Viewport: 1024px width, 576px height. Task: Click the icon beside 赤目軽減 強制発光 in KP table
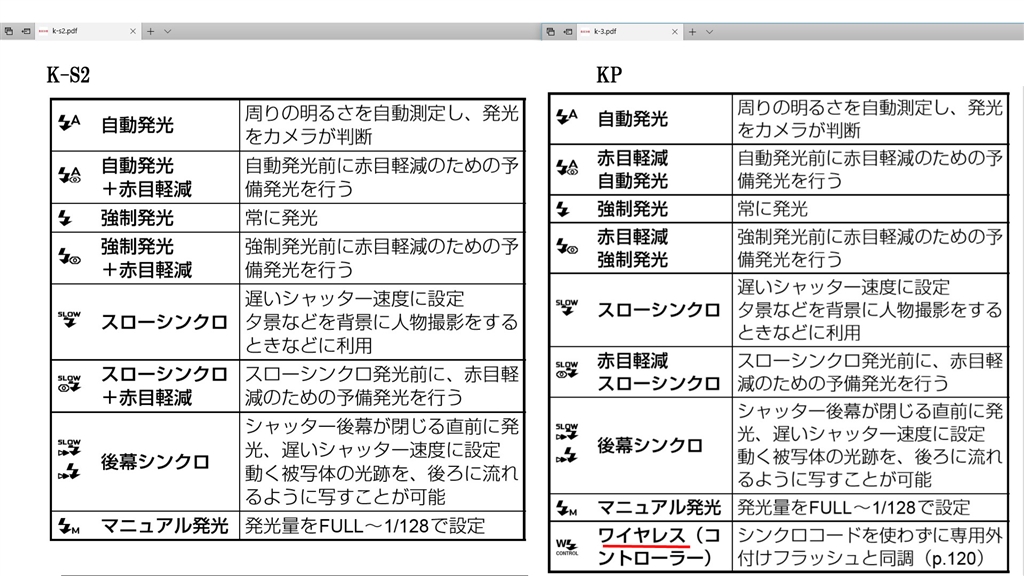566,247
